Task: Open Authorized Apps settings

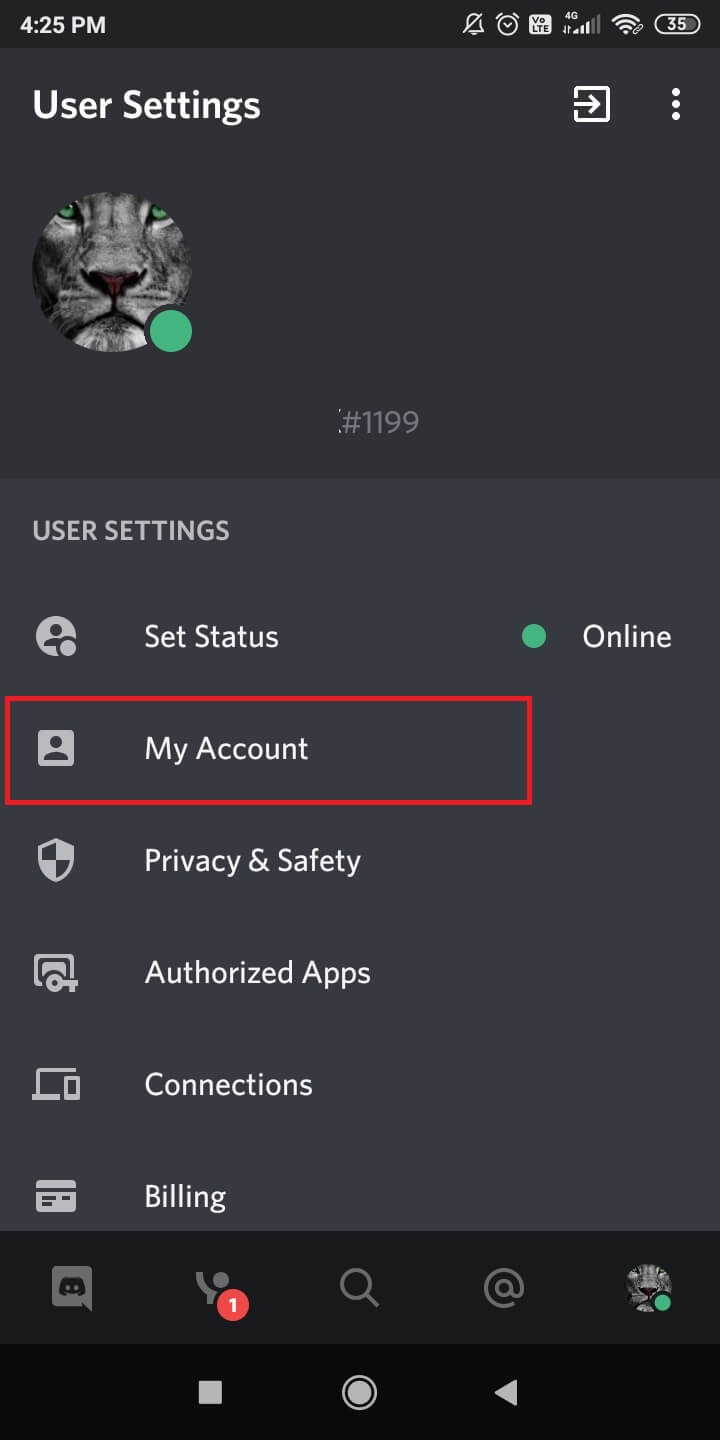Action: click(x=360, y=972)
